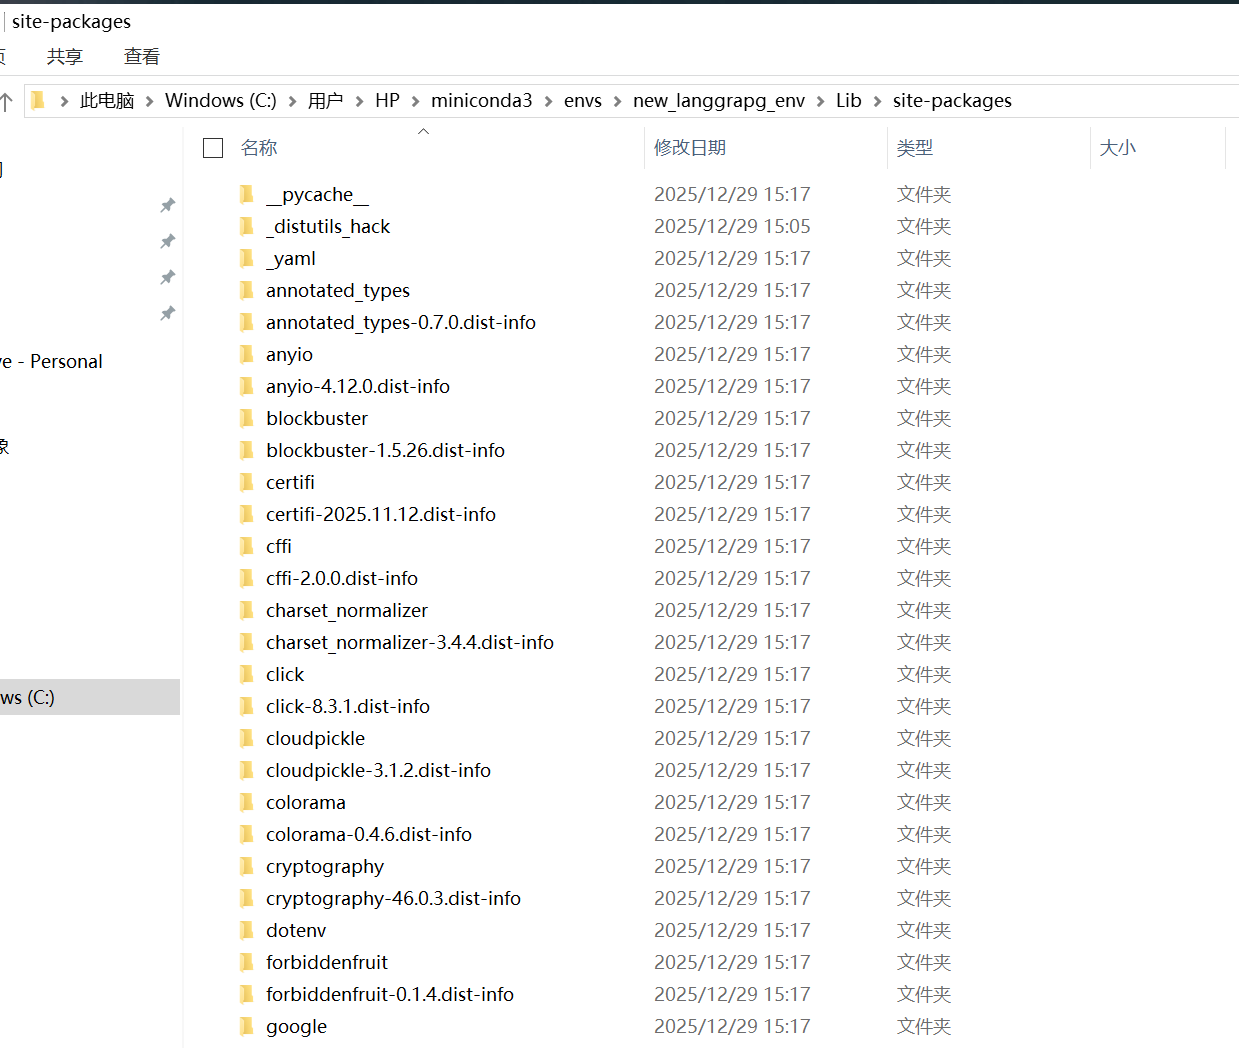Select the cloudpickle-3.1.2.dist-info folder name
The height and width of the screenshot is (1056, 1239).
[x=378, y=770]
